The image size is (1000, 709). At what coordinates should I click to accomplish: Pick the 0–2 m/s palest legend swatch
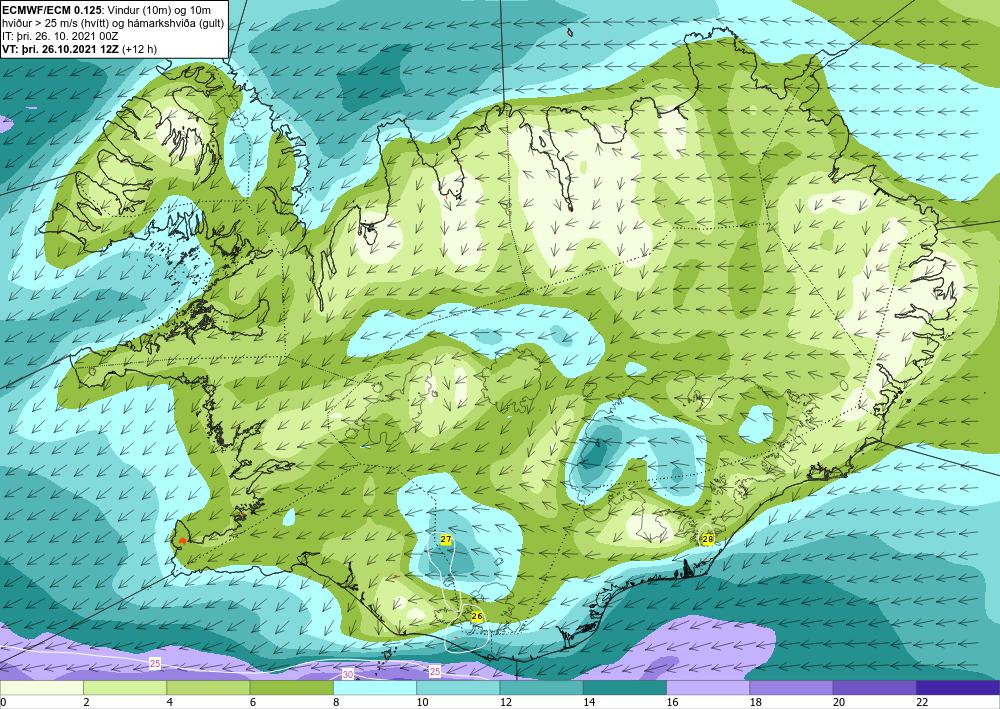point(41,688)
